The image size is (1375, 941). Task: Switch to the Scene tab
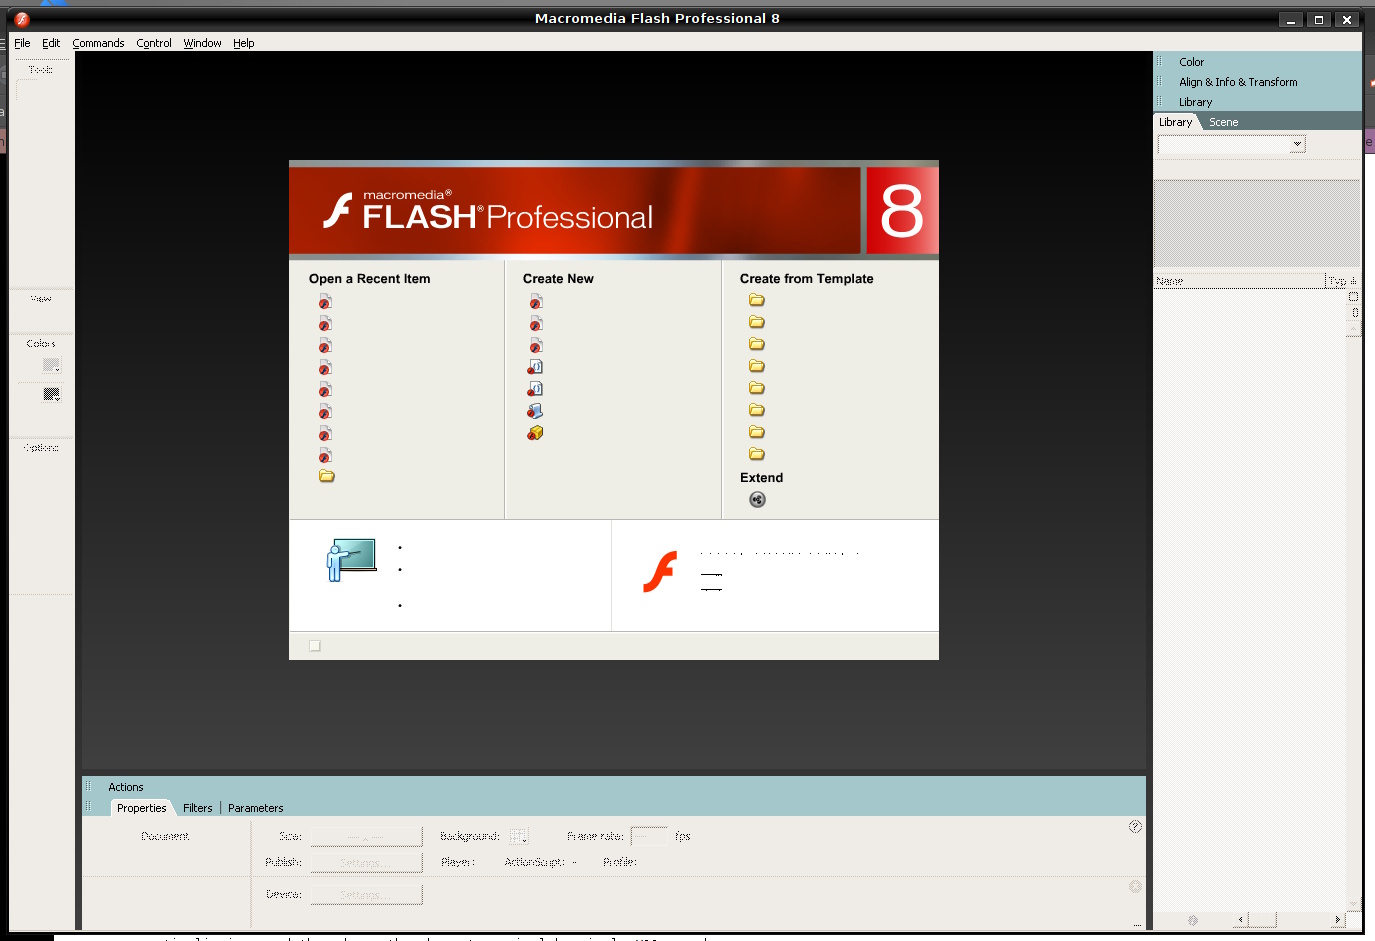(1223, 122)
